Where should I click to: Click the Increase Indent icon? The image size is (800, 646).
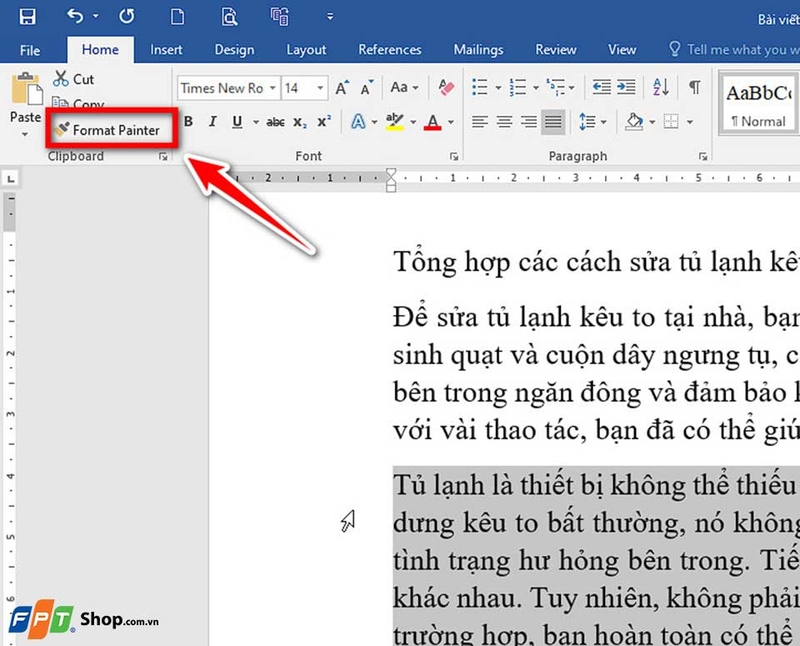(625, 88)
